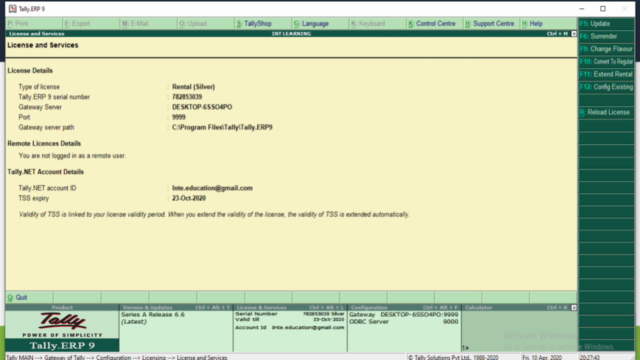Click the Tally.NET Account Details heading

pos(45,172)
